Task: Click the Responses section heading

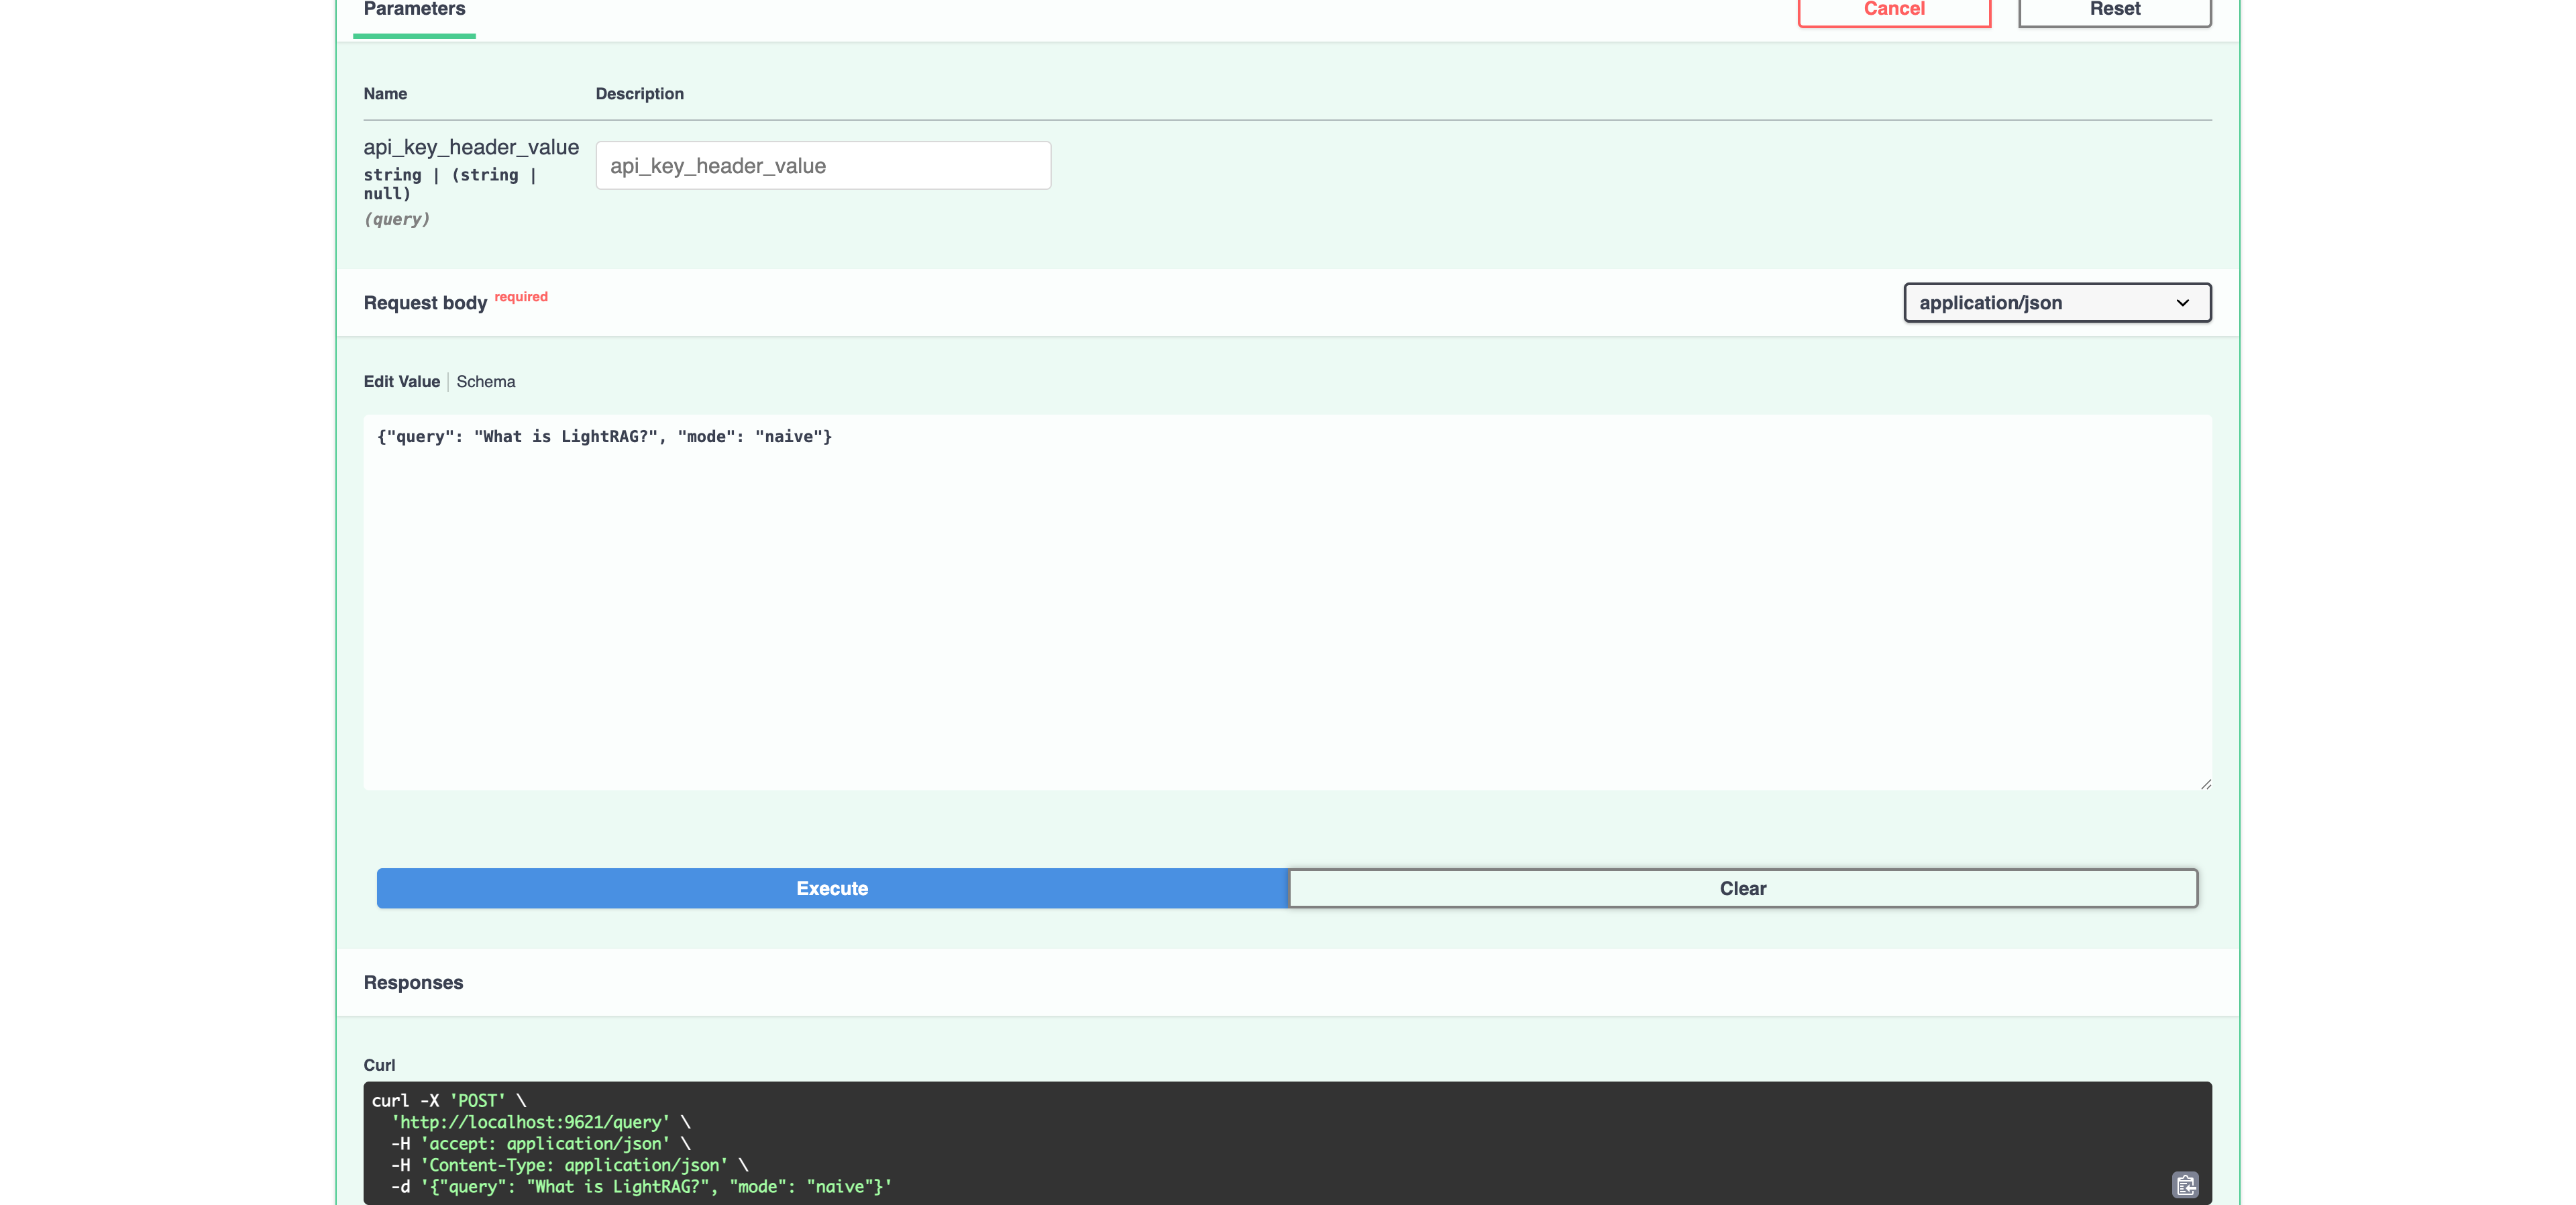Action: click(413, 983)
